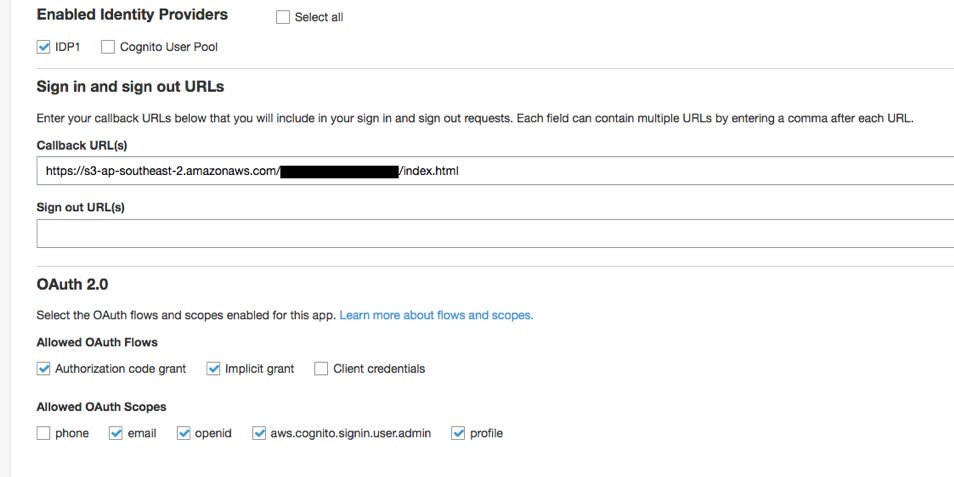The image size is (954, 477).
Task: Uncheck the profile scope
Action: click(x=458, y=433)
